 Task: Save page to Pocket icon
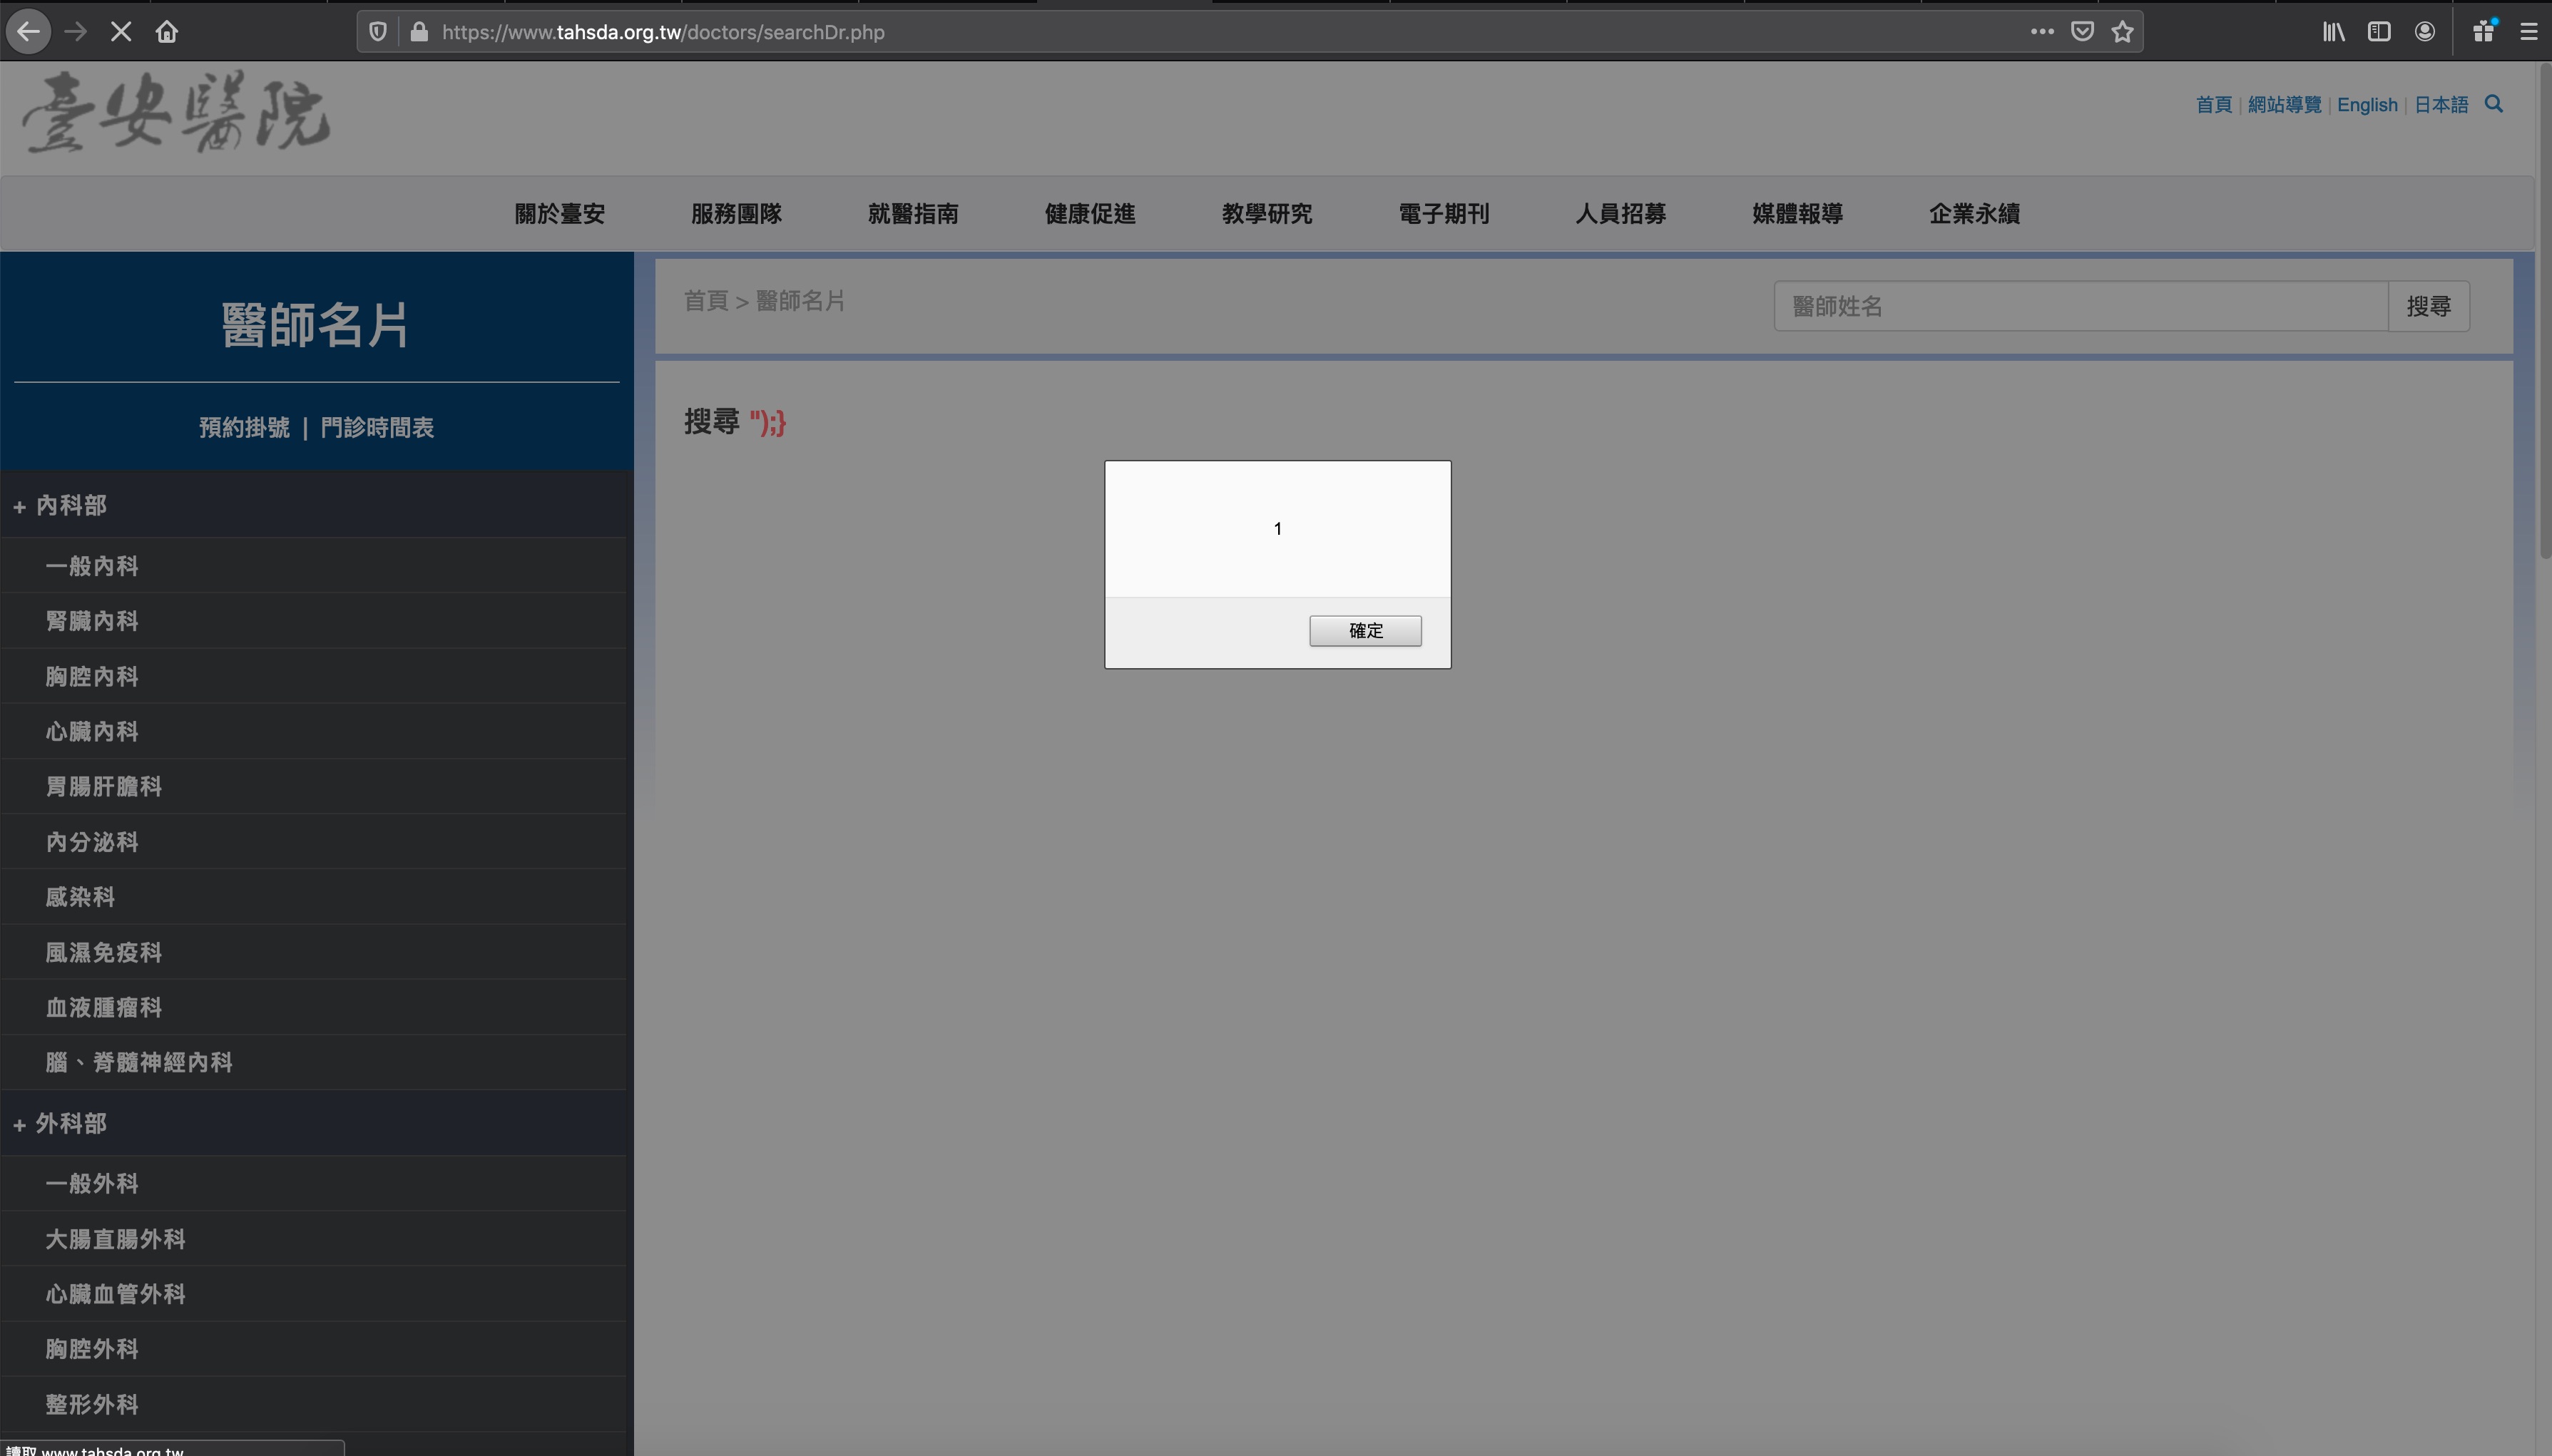(x=2082, y=32)
